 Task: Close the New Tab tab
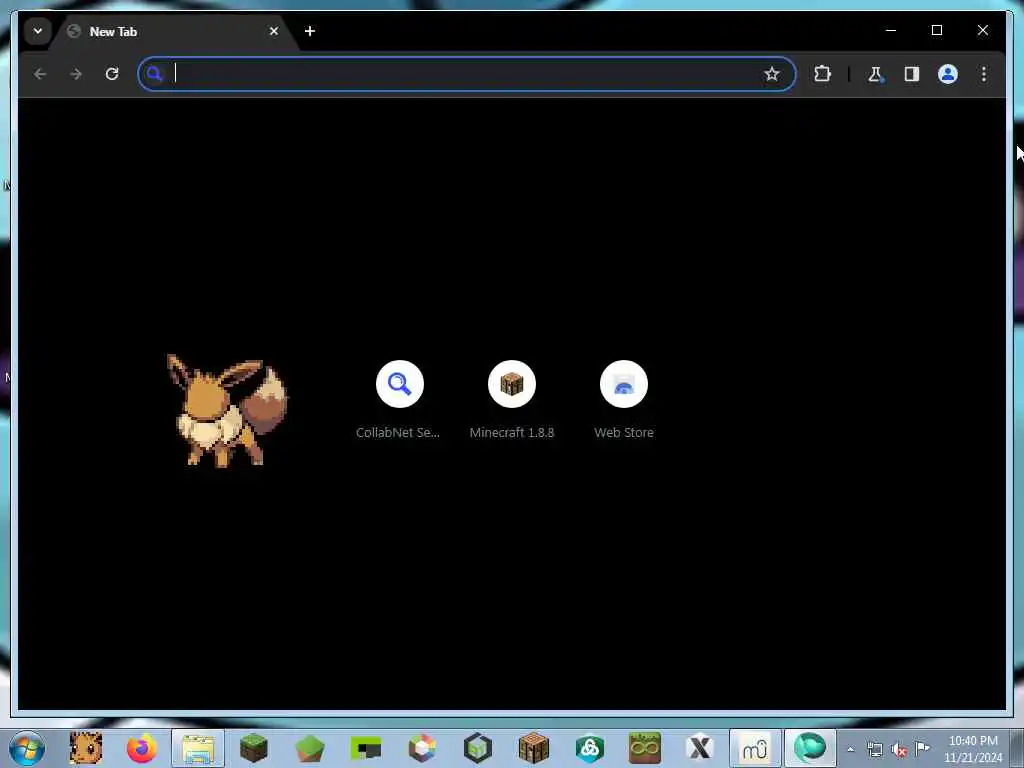274,31
